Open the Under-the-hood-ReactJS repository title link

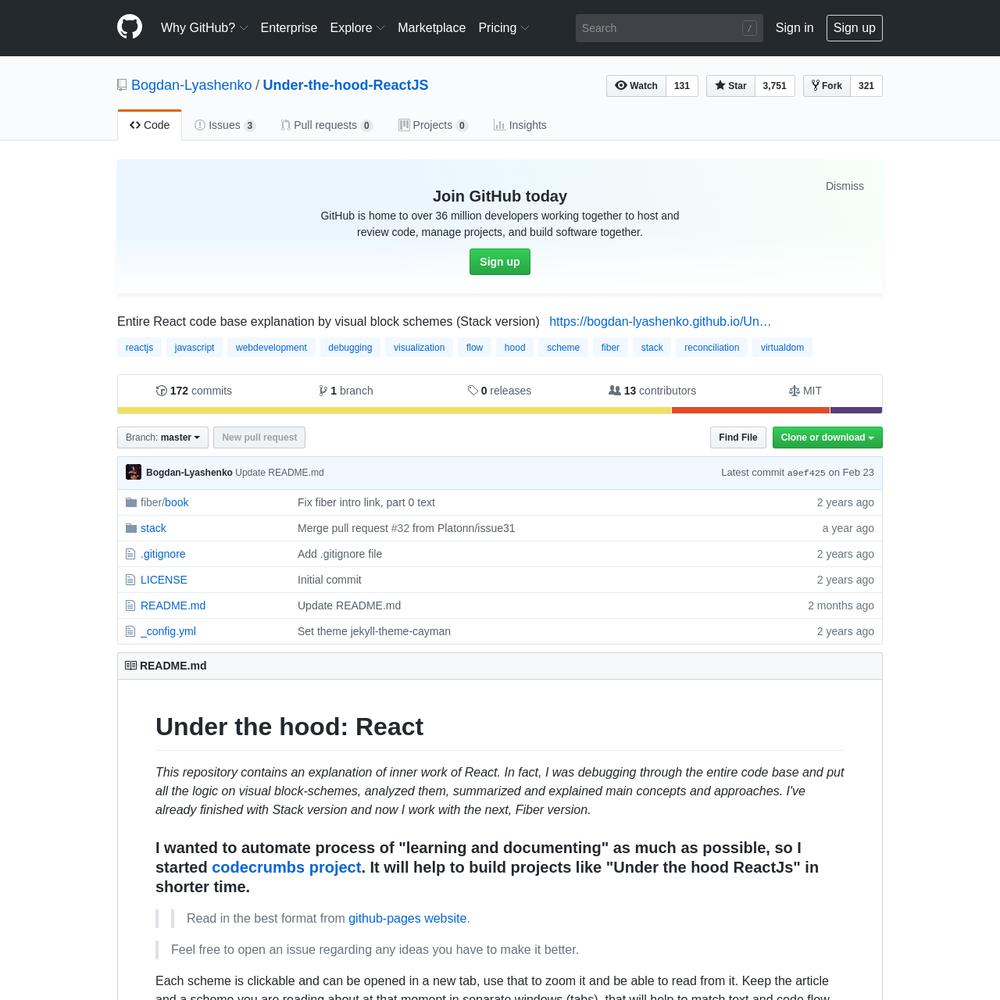point(345,85)
